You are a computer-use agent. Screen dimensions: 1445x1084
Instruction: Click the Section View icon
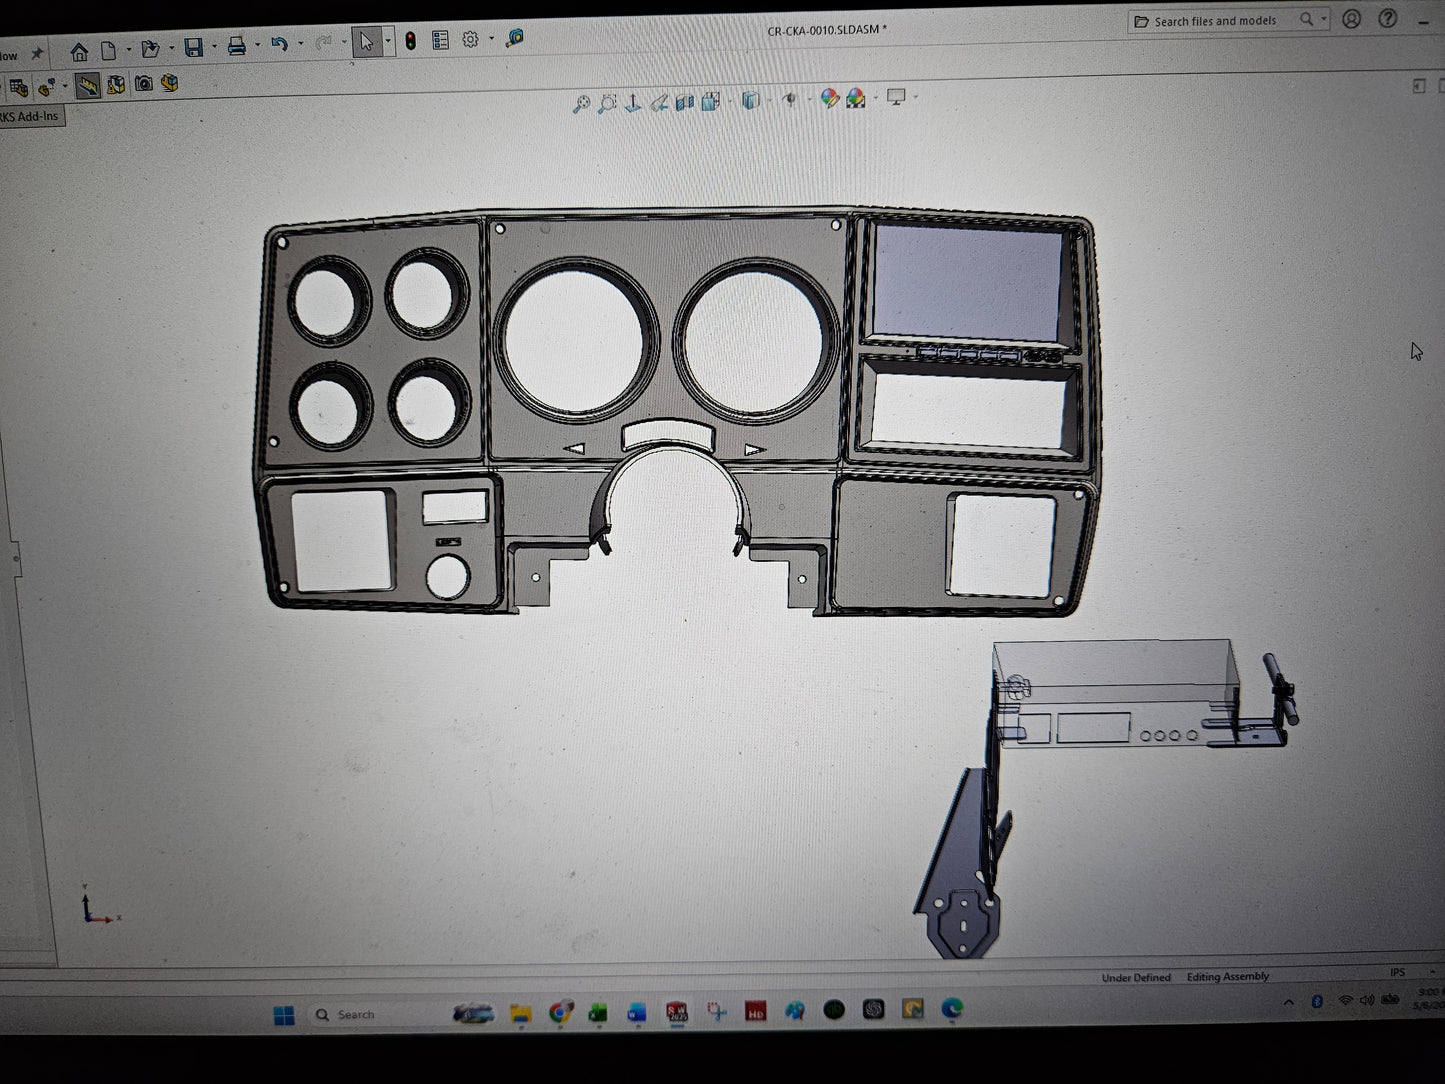(685, 101)
